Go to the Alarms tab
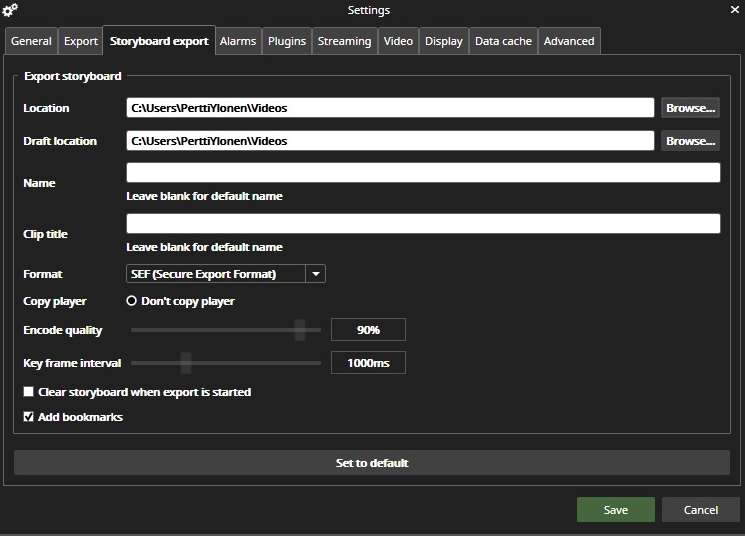 click(x=238, y=41)
